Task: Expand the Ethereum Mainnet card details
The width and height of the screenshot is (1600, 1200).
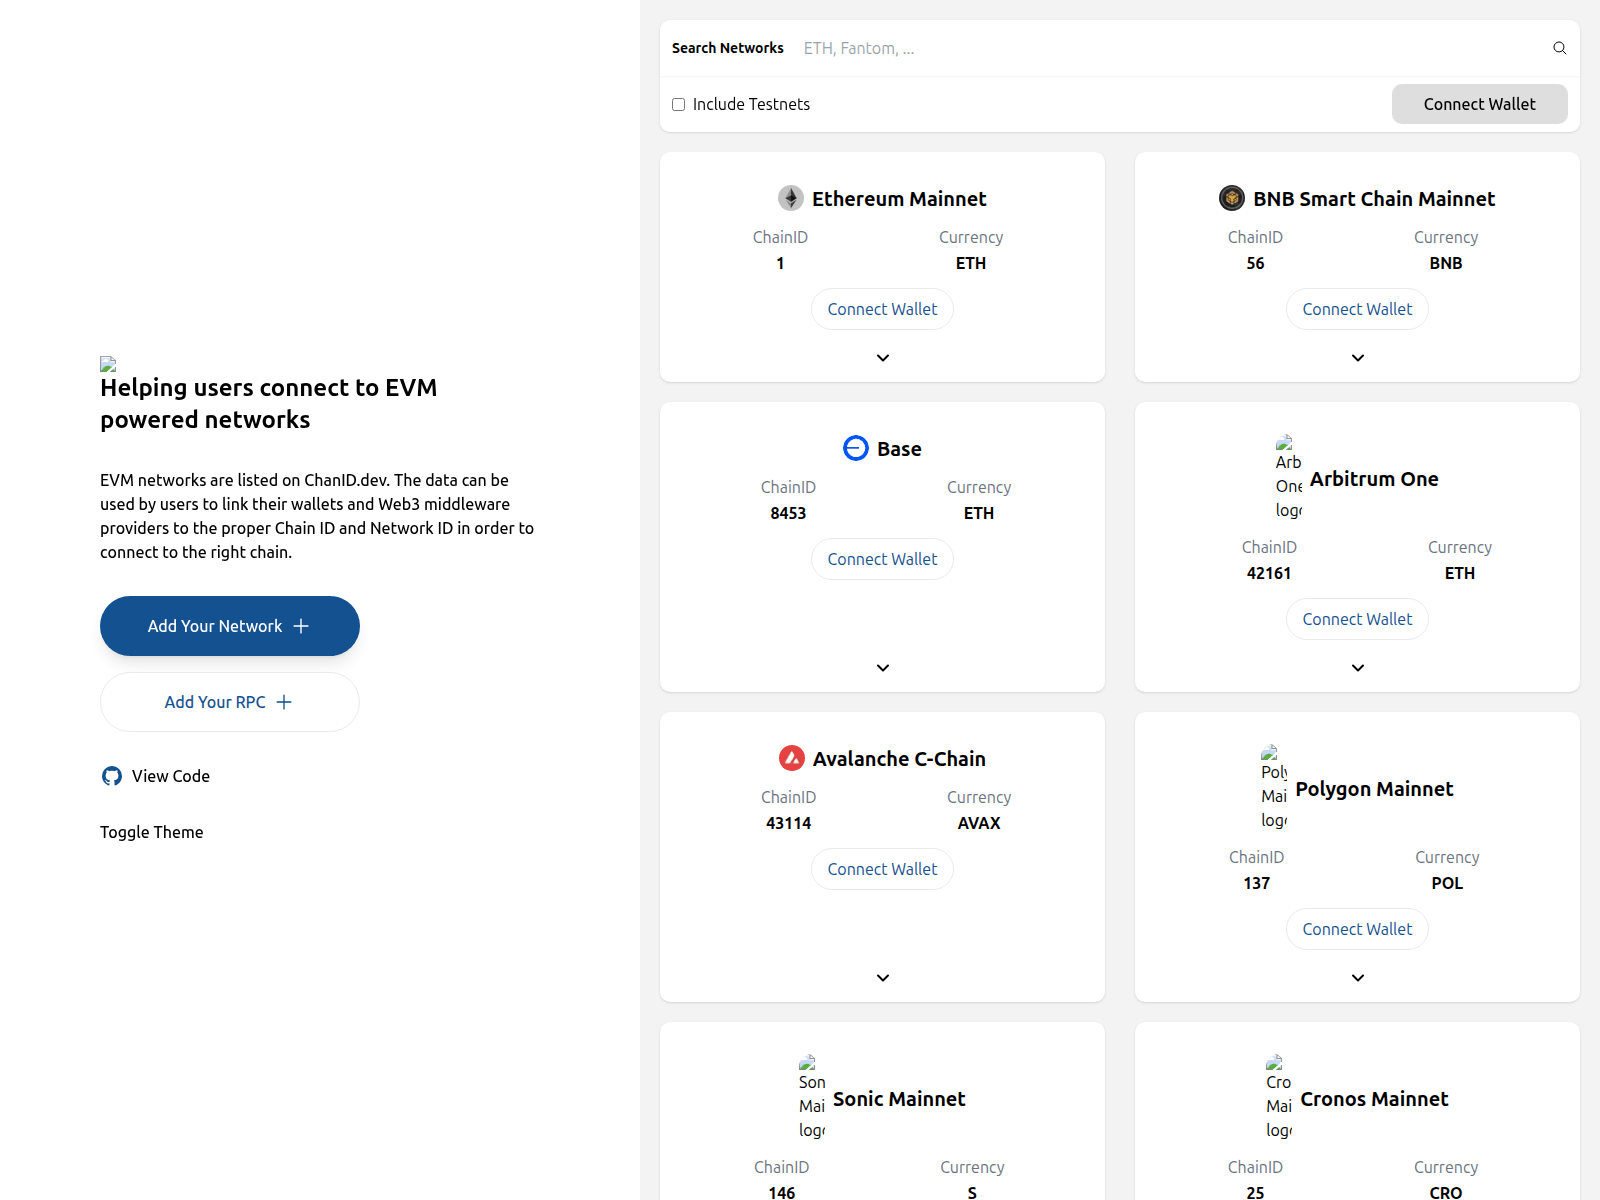Action: [883, 358]
